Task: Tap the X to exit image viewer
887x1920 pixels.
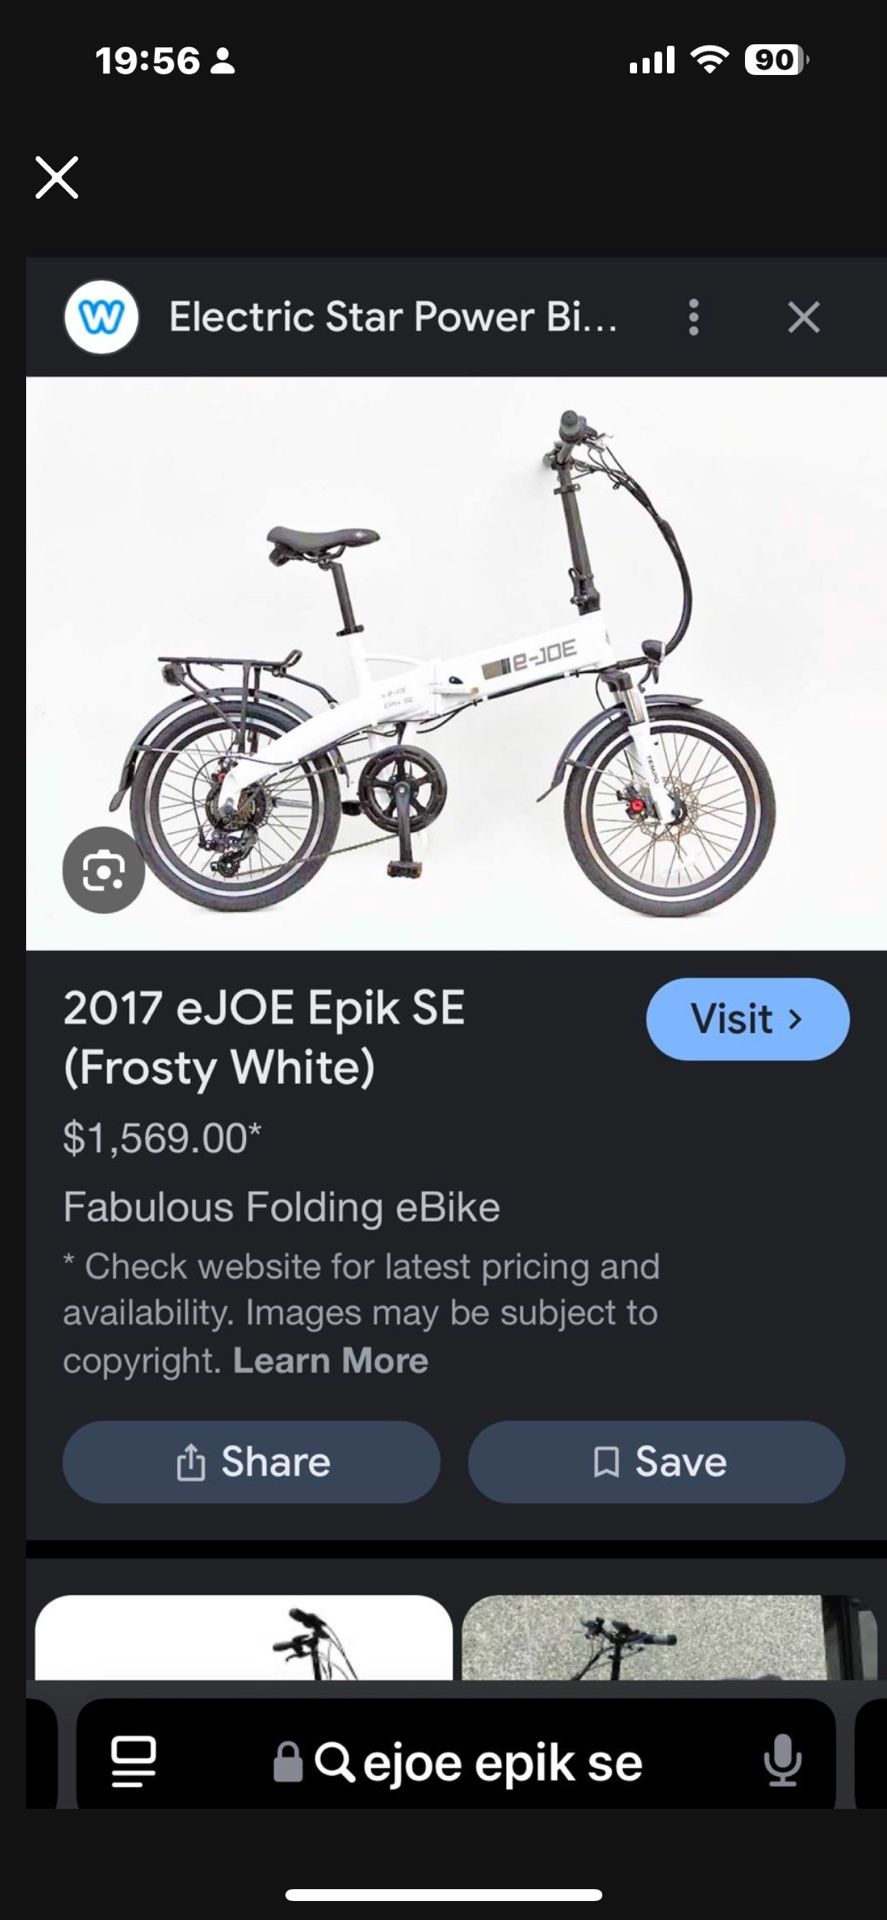Action: (x=57, y=178)
